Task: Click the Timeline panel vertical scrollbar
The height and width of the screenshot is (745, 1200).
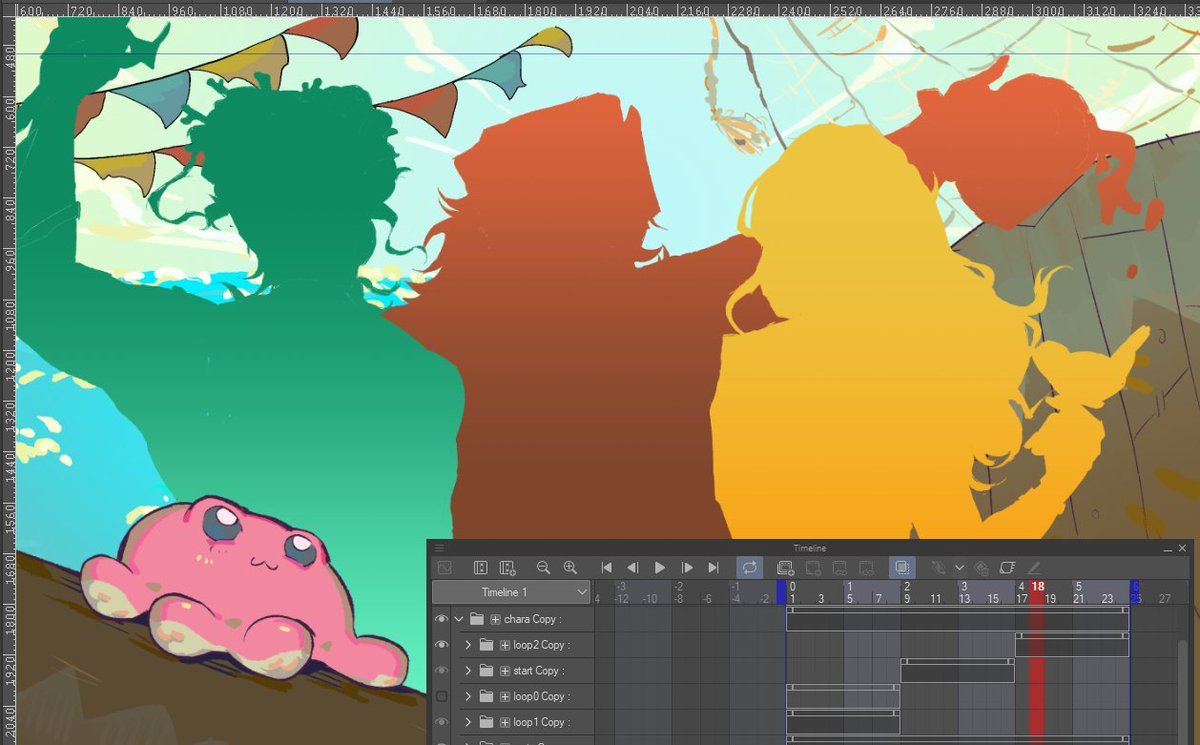Action: point(1184,690)
